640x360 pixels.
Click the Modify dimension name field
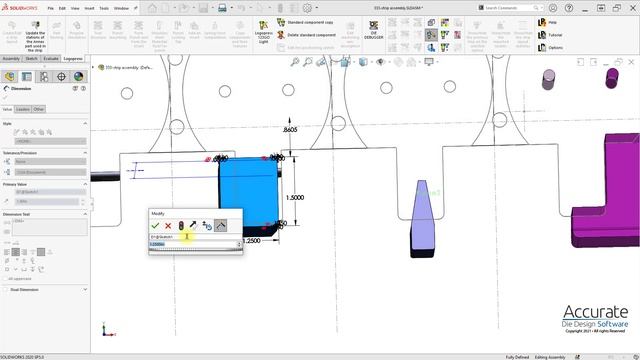coord(195,237)
